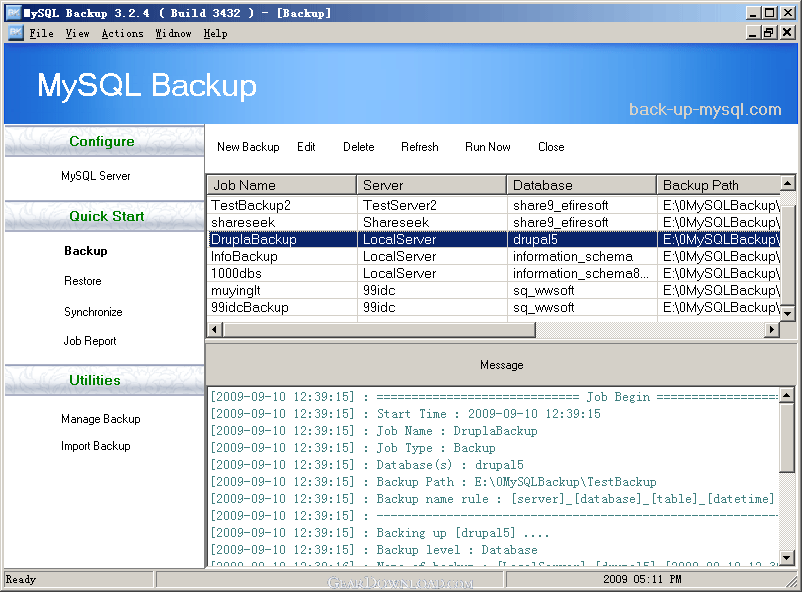802x592 pixels.
Task: Sort by Job Name column header
Action: [281, 185]
